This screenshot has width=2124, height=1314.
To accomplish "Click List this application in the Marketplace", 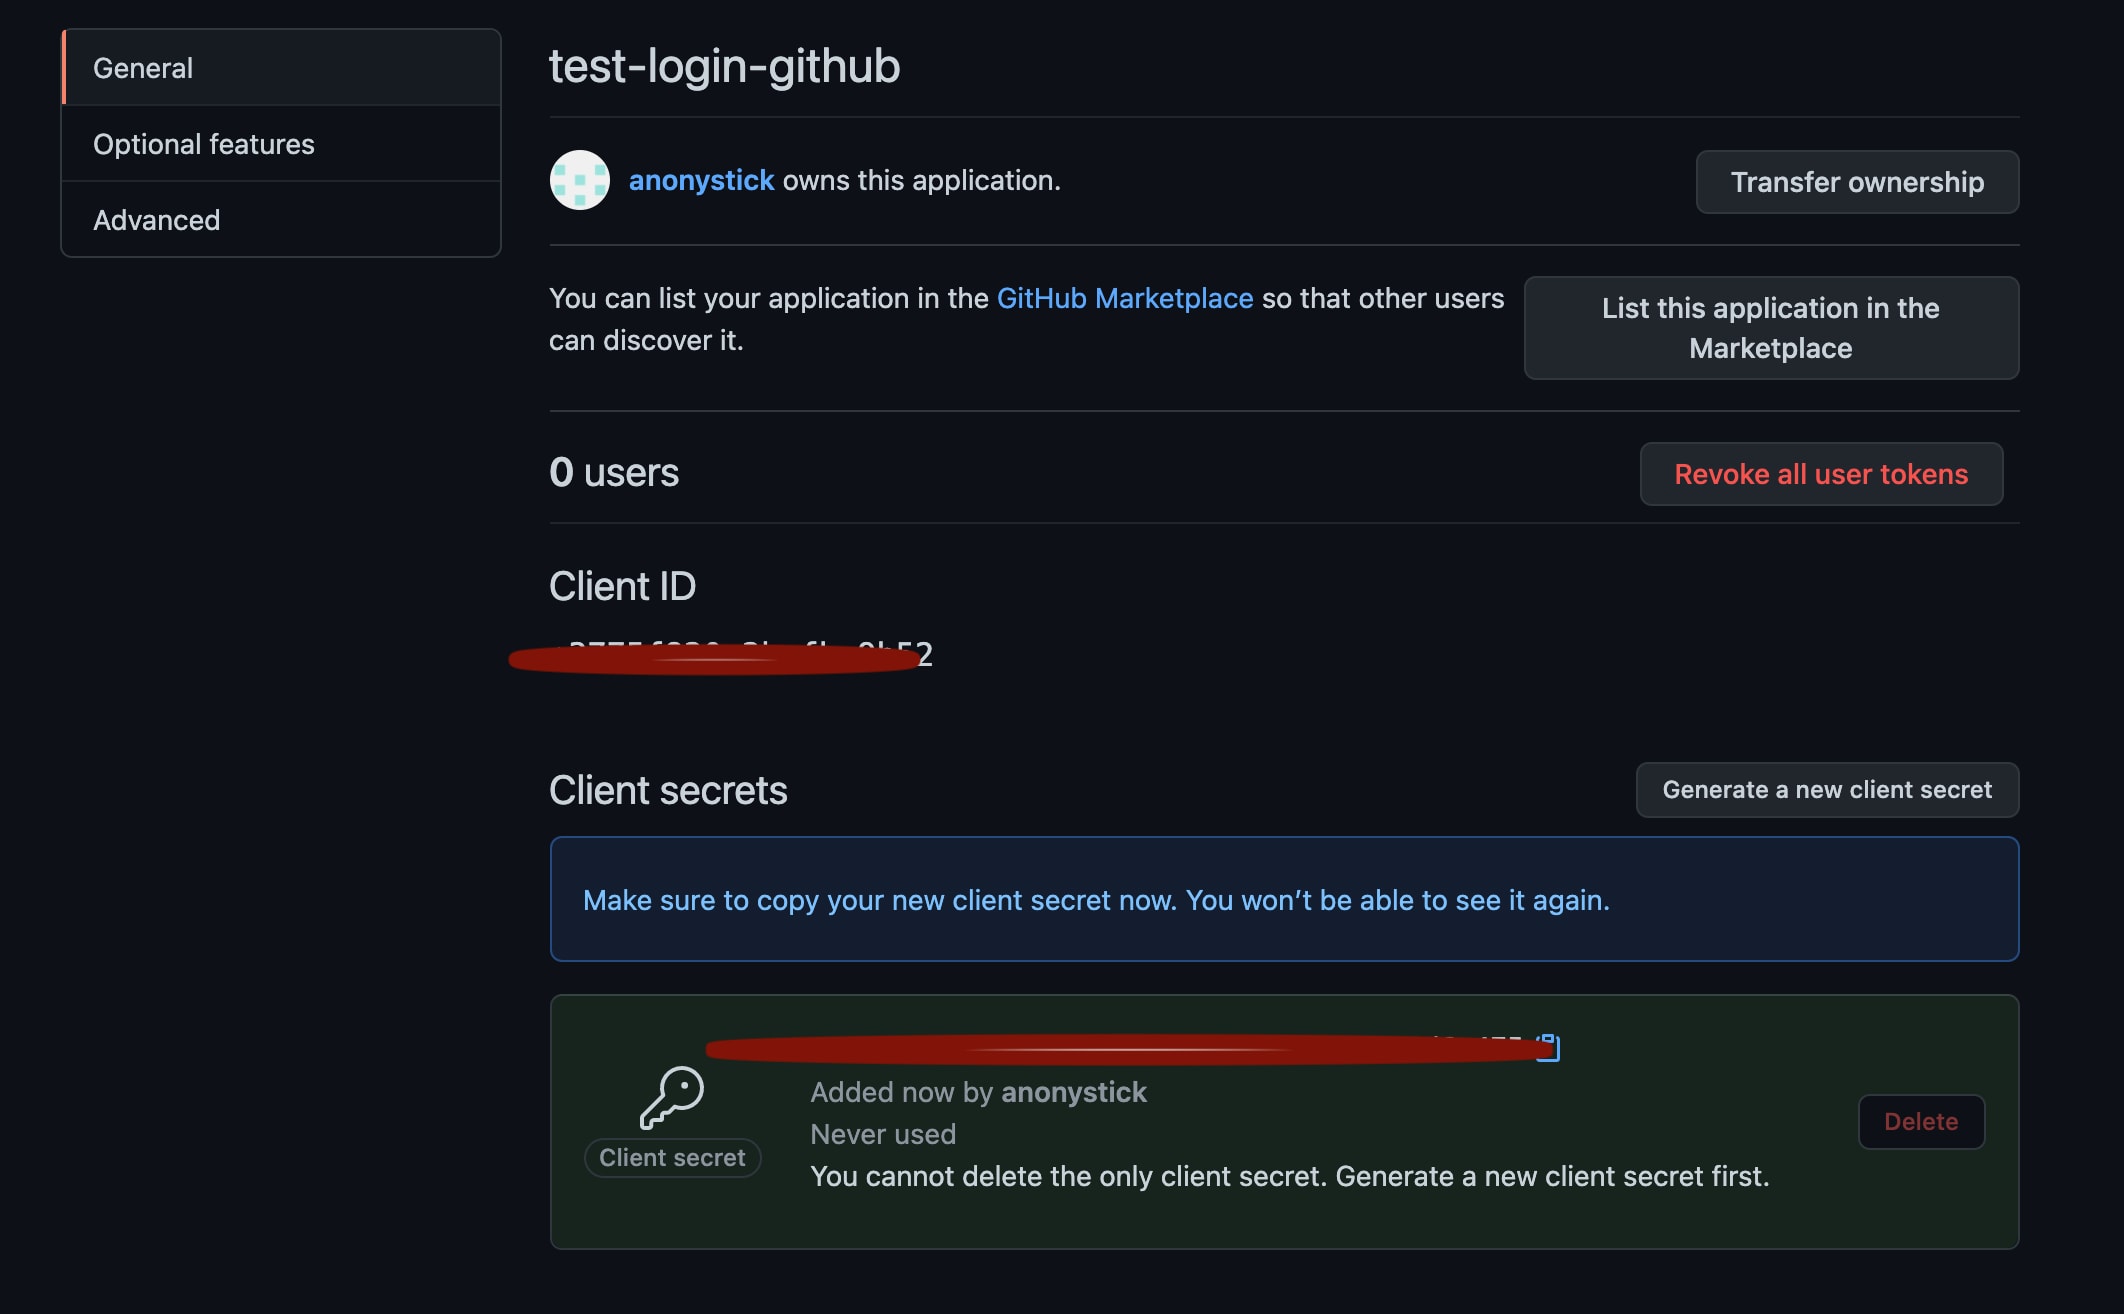I will 1770,328.
